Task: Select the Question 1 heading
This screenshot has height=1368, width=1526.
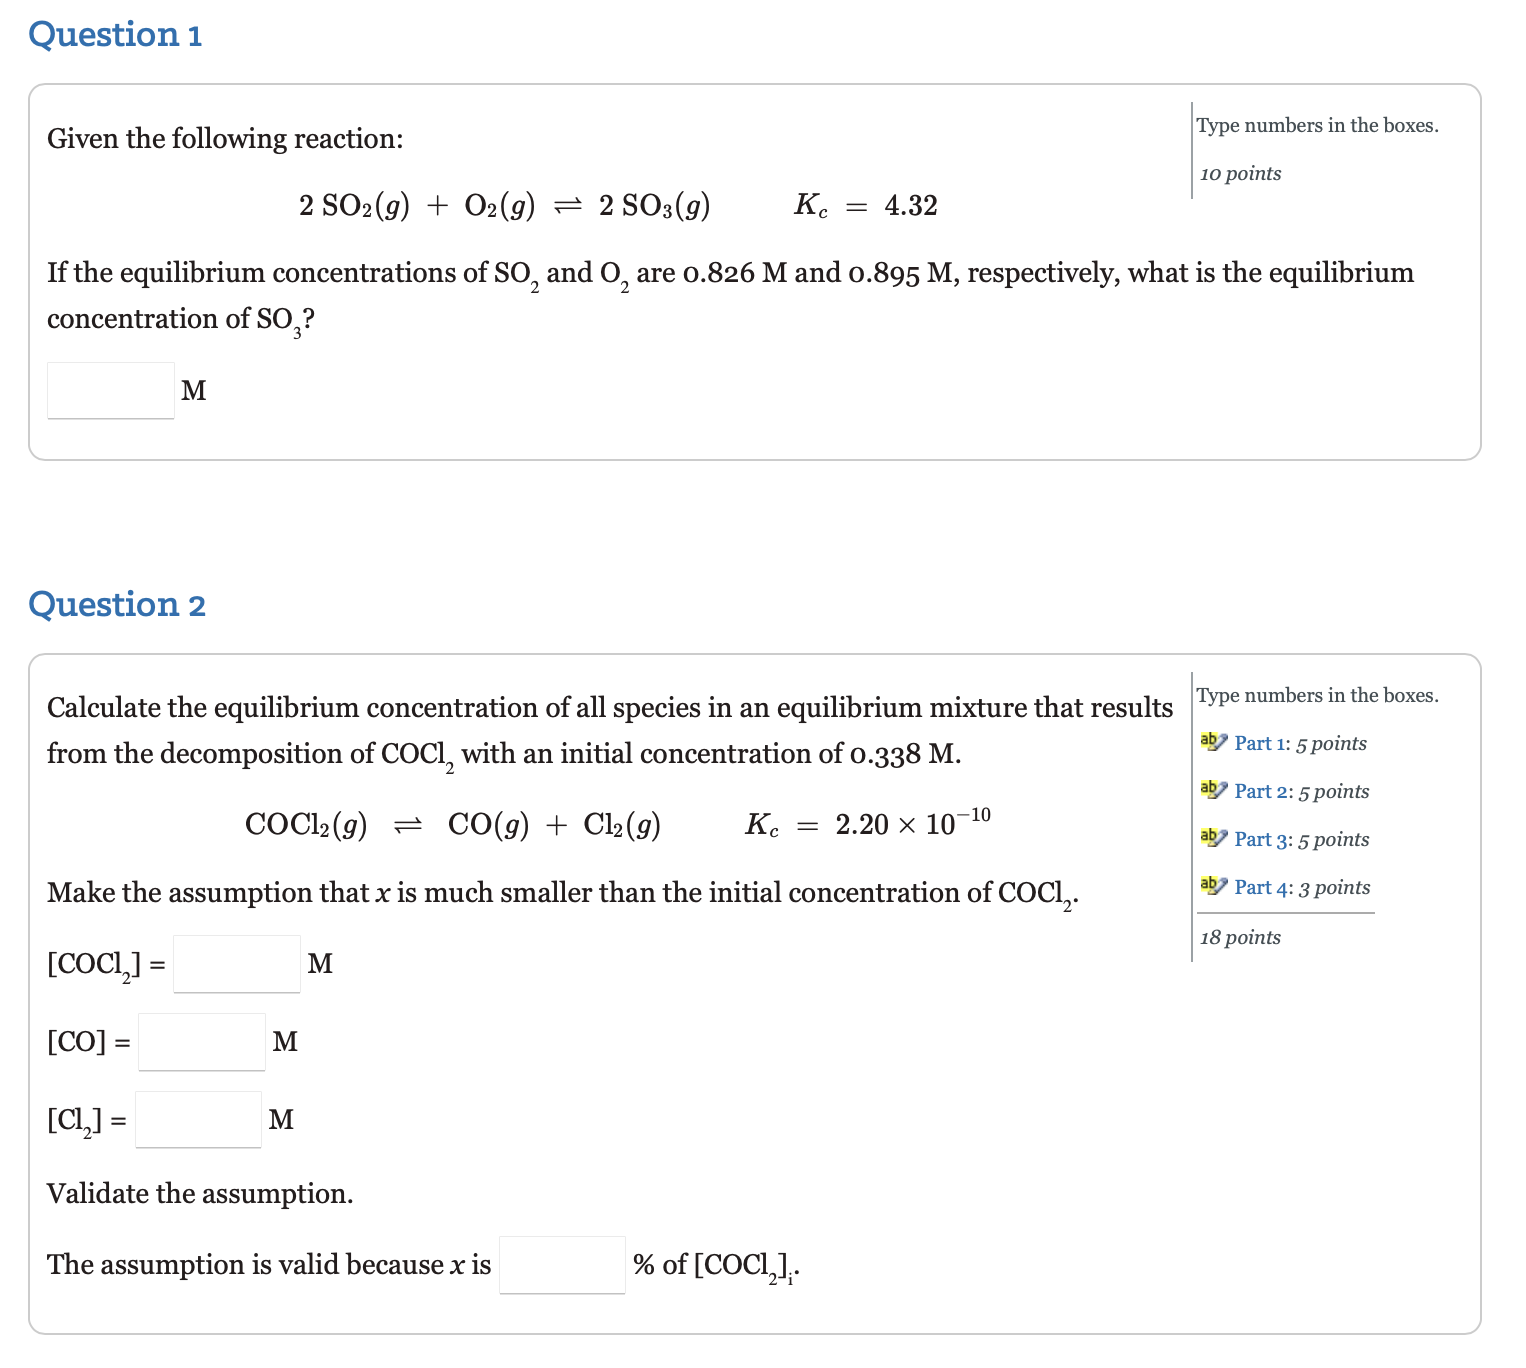Action: tap(117, 34)
